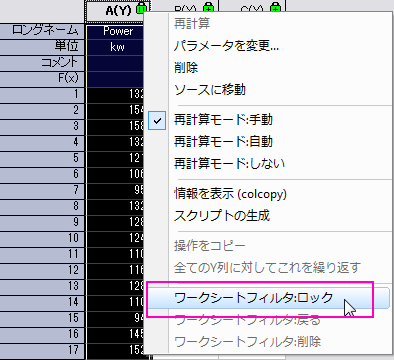Set 再計算モード:手動 checked option
Screen dimensions: 394x360
tap(223, 120)
